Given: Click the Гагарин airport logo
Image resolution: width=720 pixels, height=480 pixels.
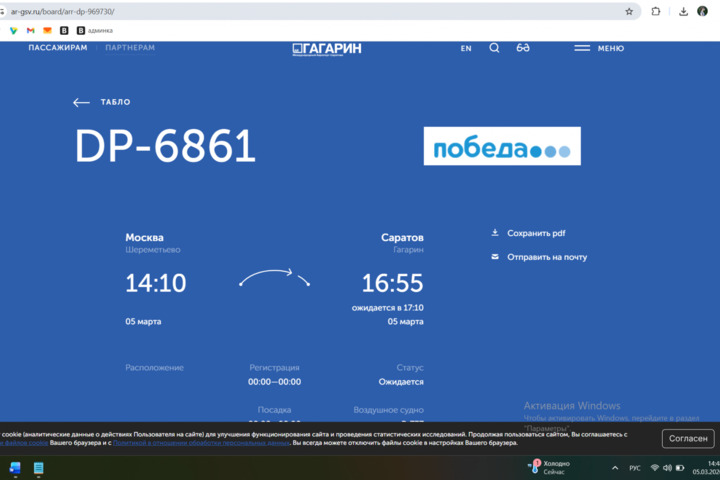Looking at the screenshot, I should [x=327, y=48].
